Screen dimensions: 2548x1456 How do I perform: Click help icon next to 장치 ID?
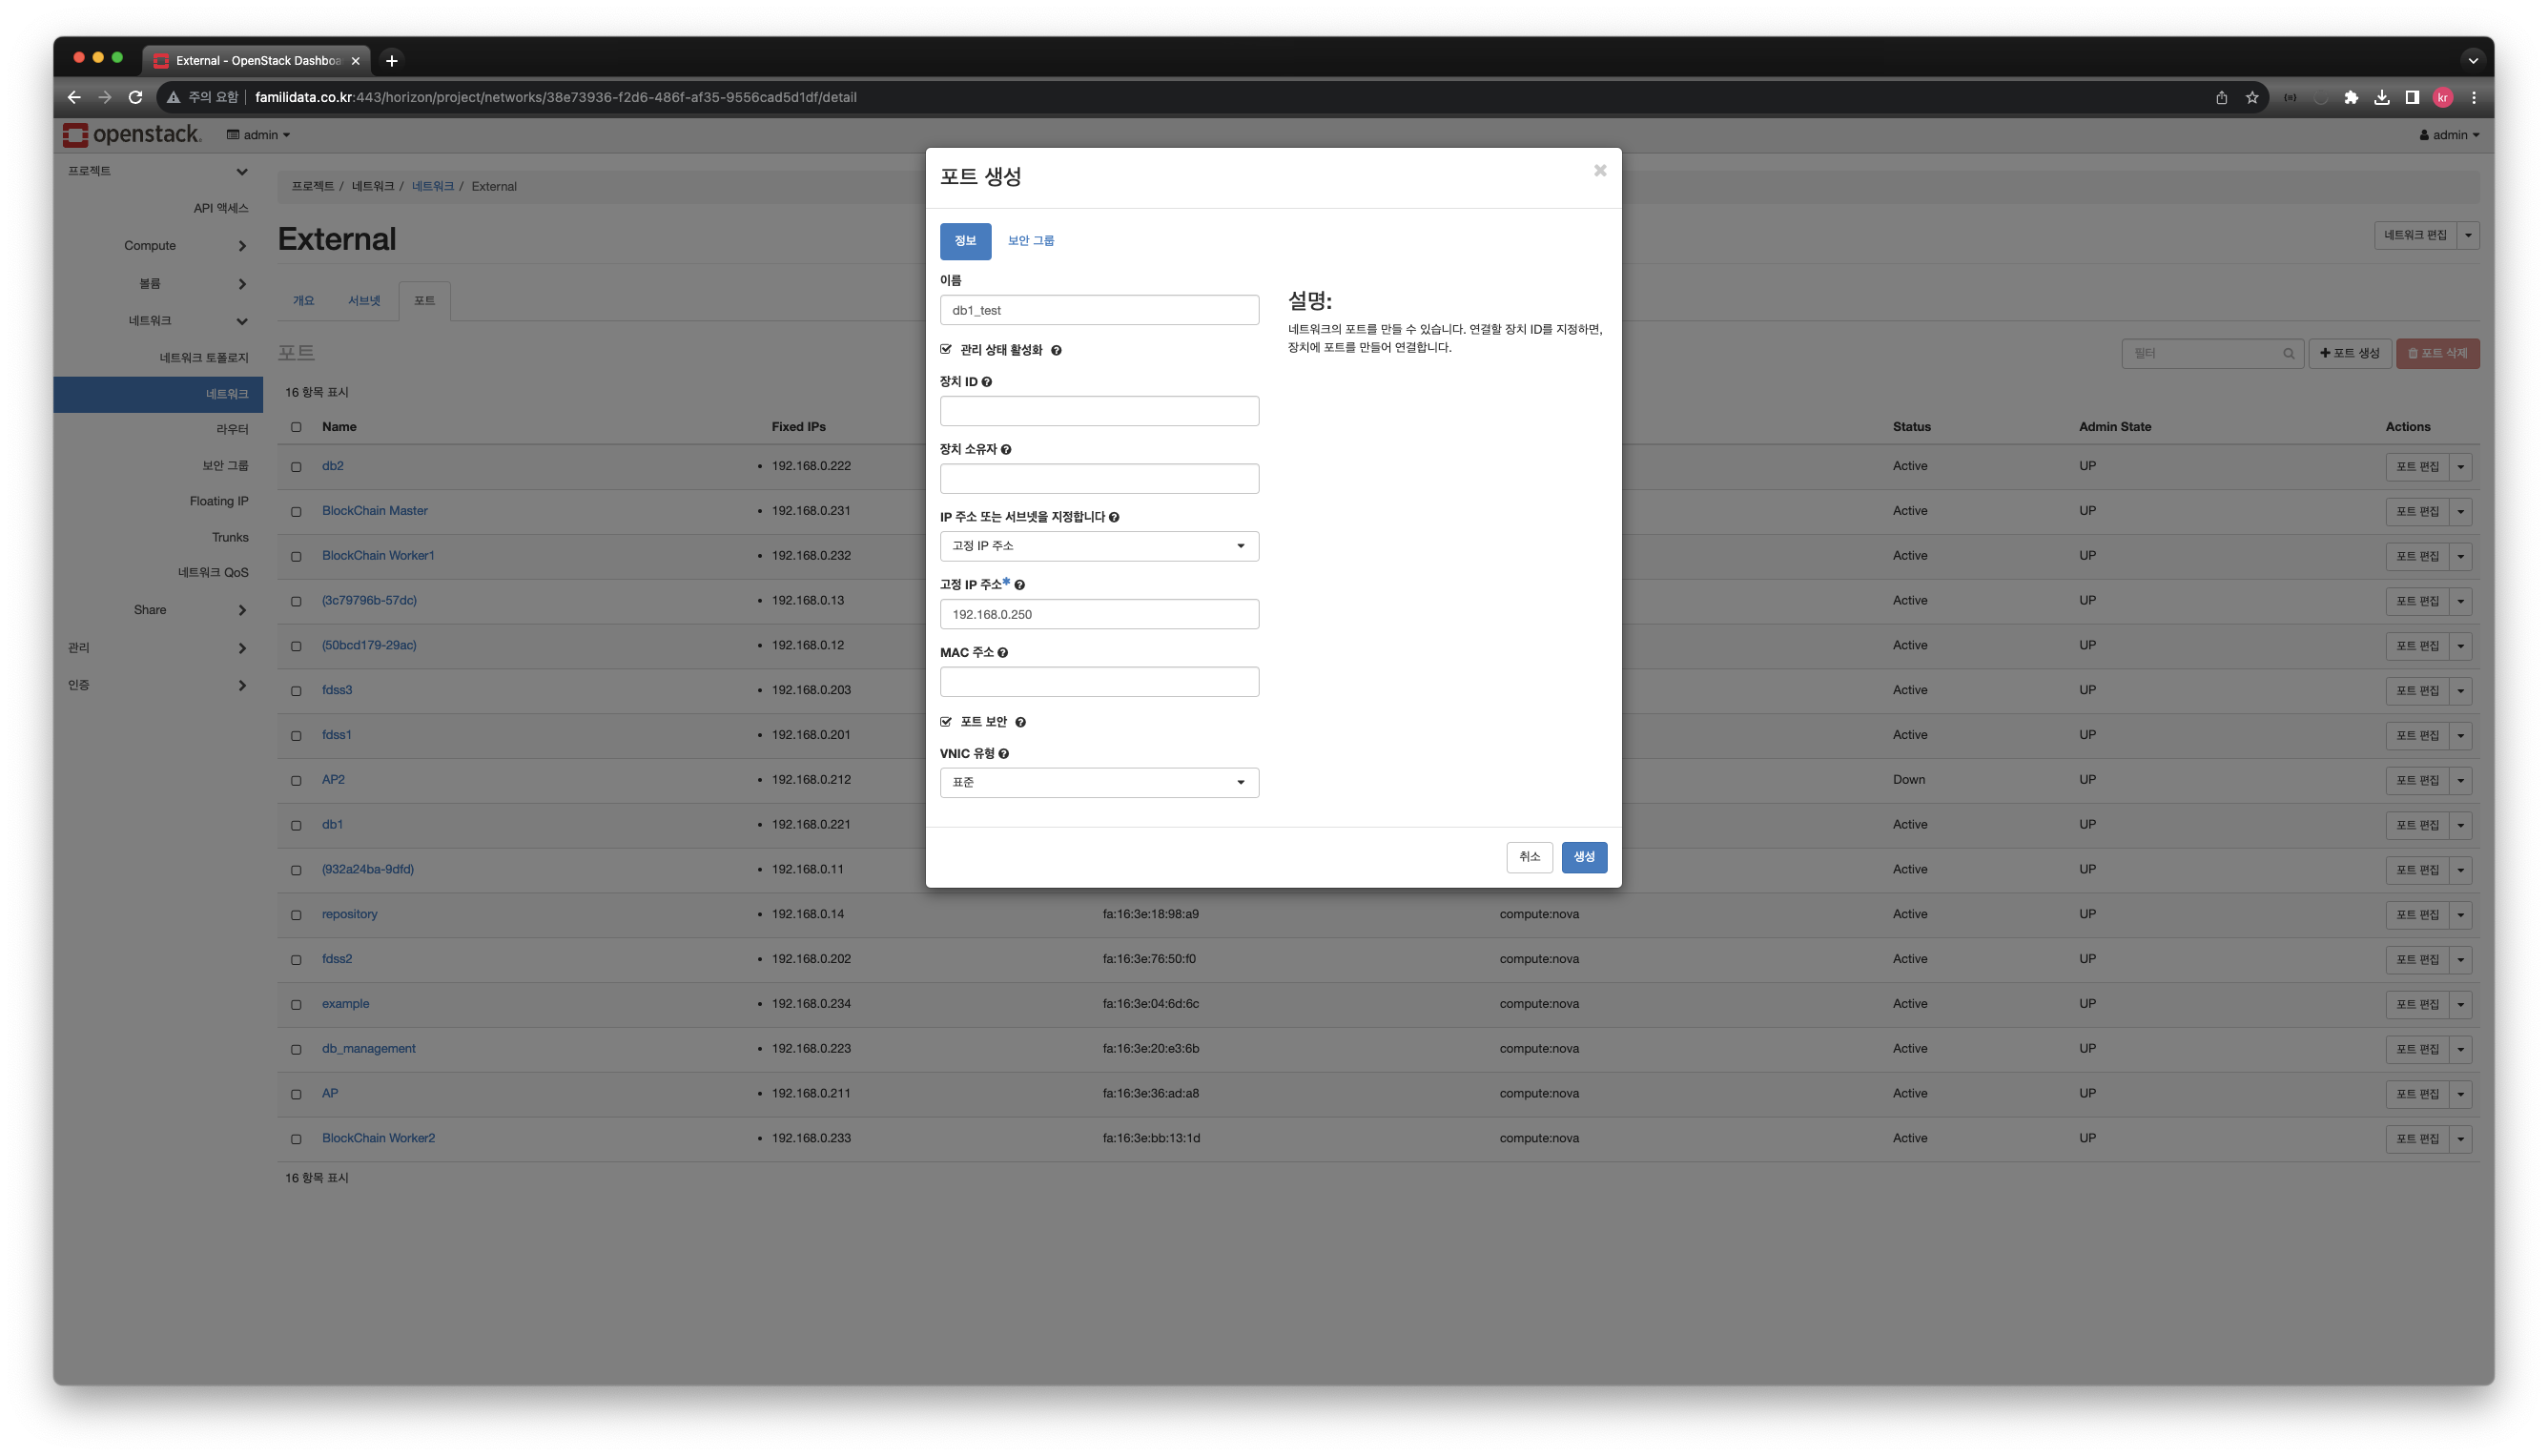click(x=987, y=382)
